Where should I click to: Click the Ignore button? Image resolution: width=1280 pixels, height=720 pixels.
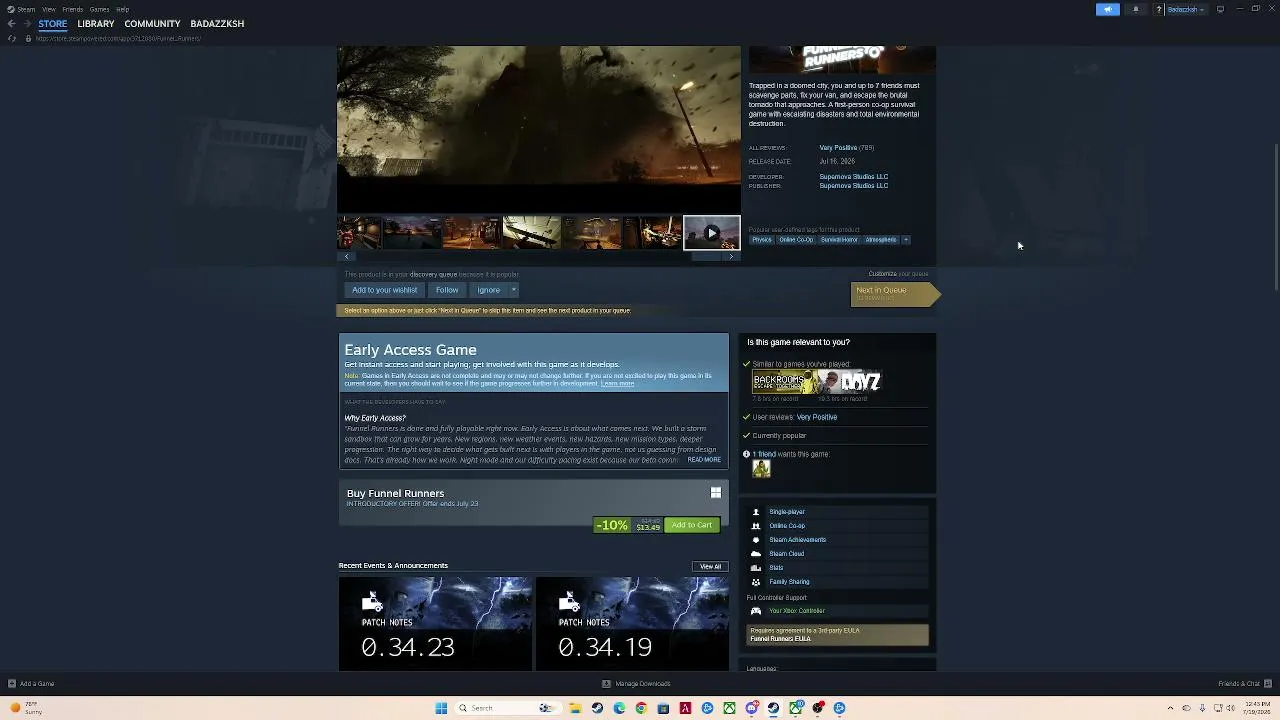(x=489, y=290)
